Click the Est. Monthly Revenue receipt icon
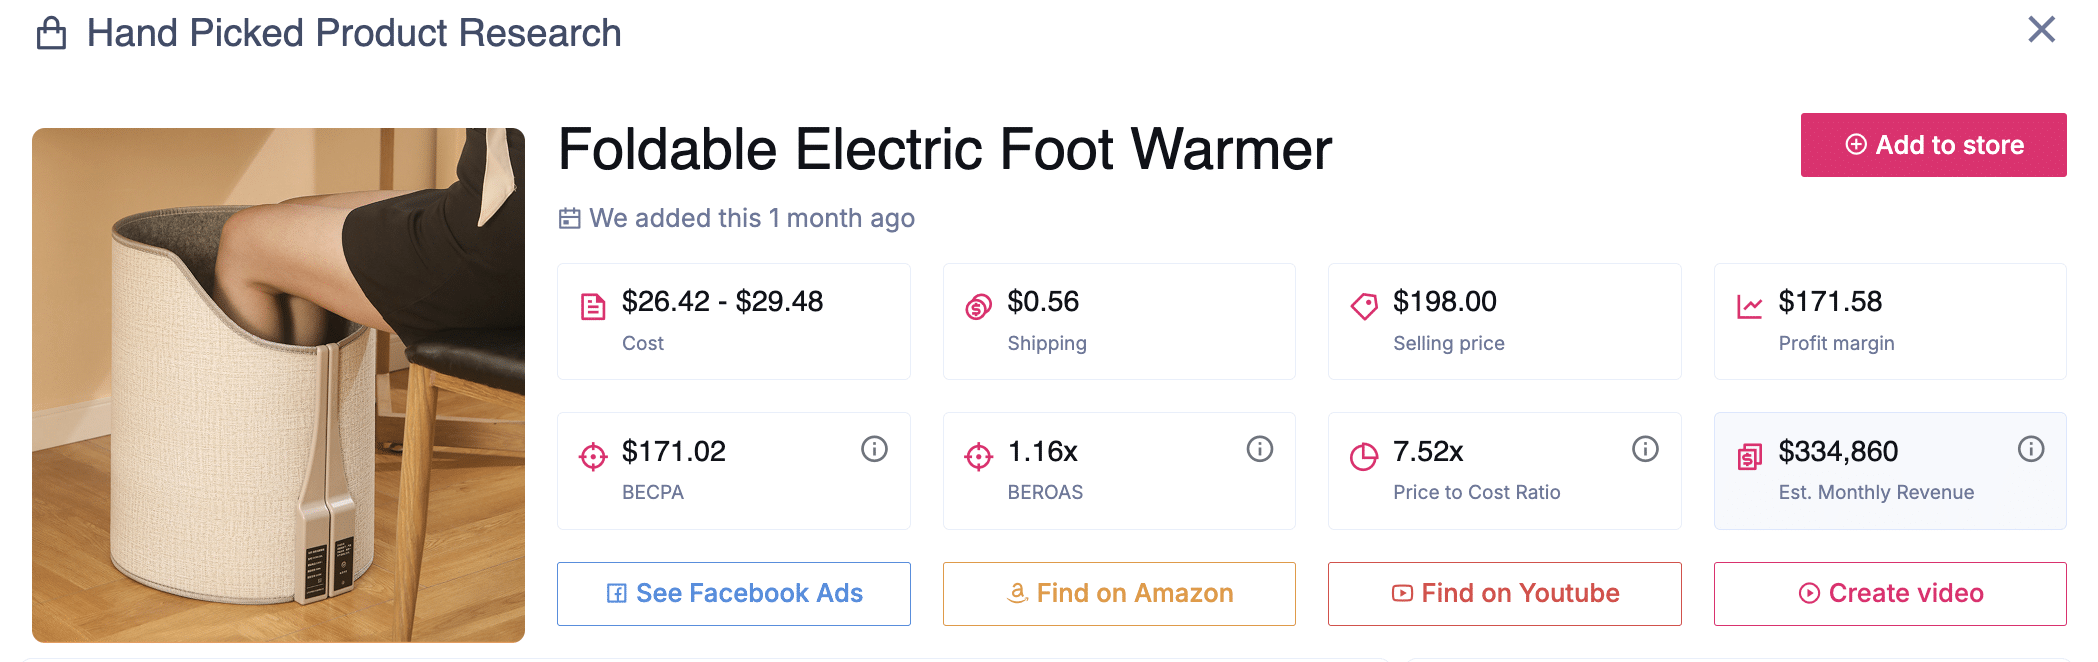The image size is (2098, 662). pos(1749,457)
